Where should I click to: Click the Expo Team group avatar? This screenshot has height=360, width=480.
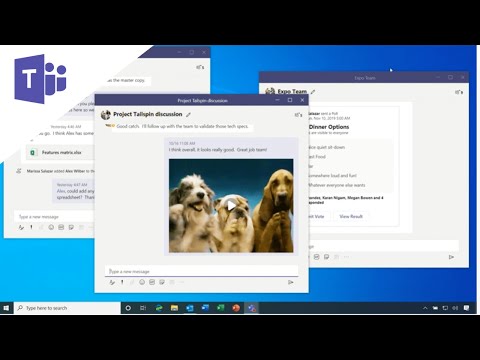click(270, 91)
